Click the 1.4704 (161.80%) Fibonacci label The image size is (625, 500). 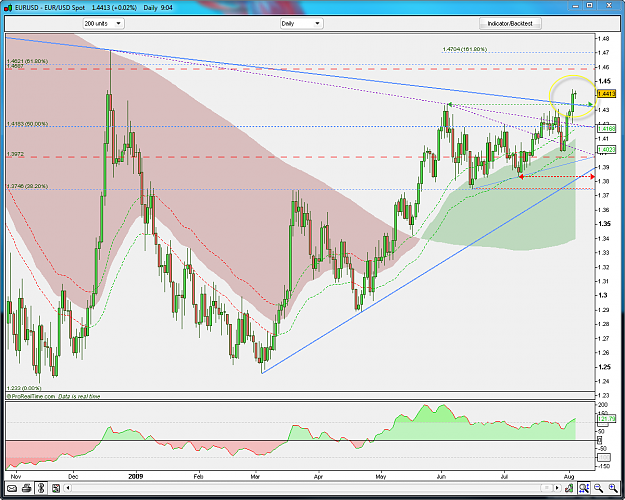(465, 49)
